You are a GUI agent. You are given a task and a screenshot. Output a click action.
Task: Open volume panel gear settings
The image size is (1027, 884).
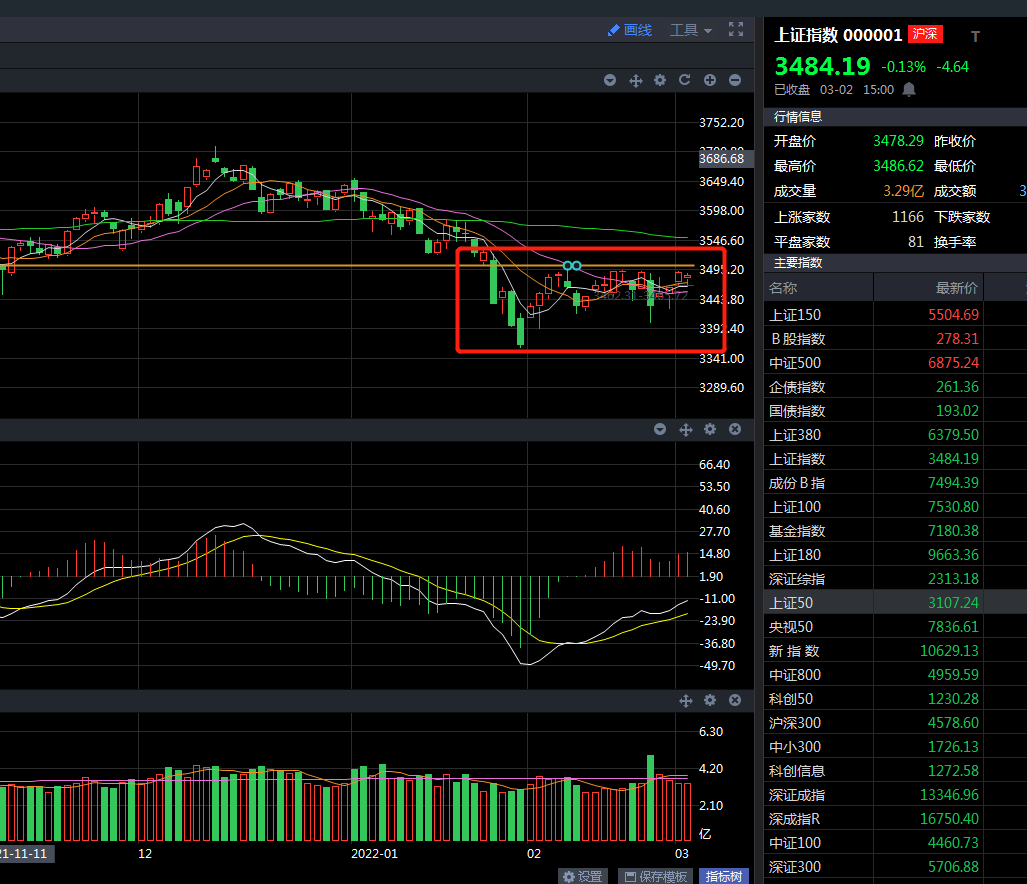[710, 700]
